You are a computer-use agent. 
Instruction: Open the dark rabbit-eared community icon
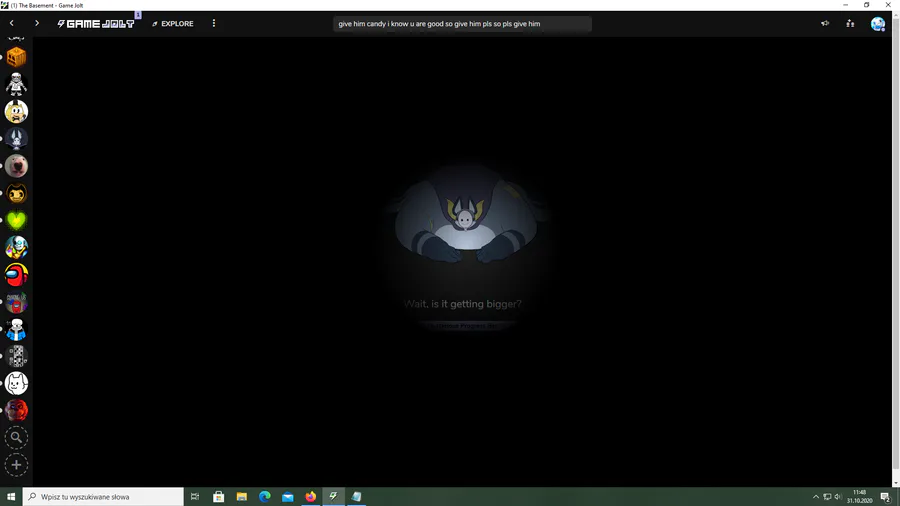click(x=16, y=139)
